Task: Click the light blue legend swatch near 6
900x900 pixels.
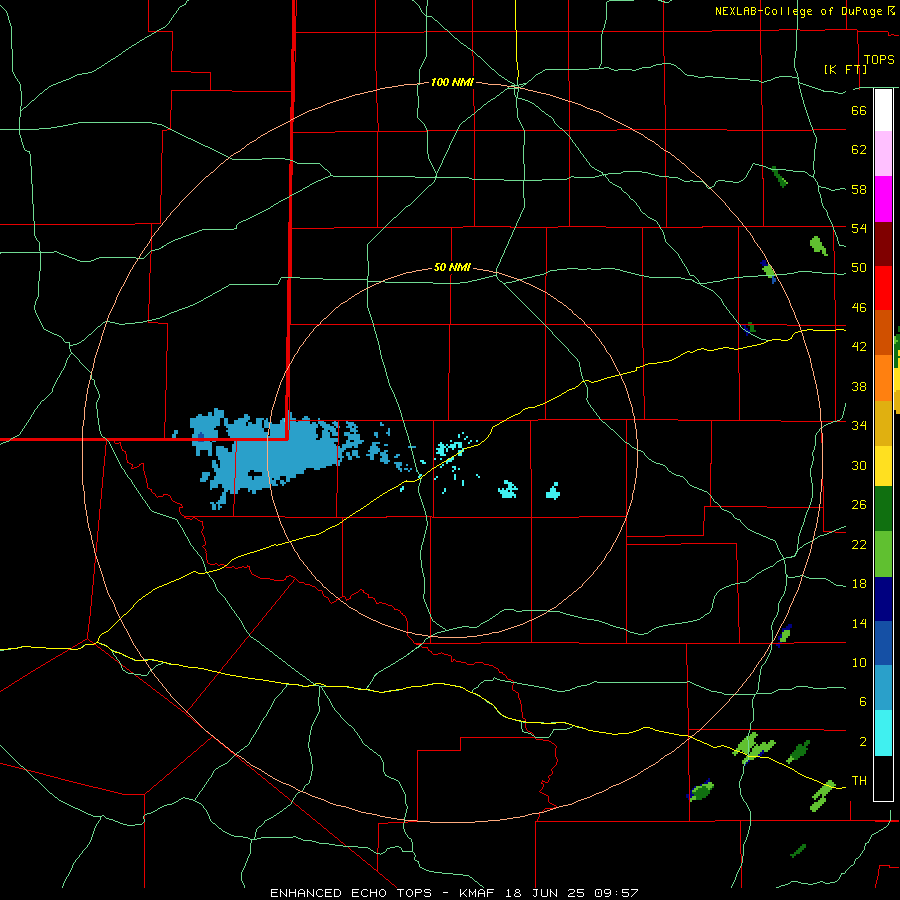Action: pyautogui.click(x=883, y=687)
